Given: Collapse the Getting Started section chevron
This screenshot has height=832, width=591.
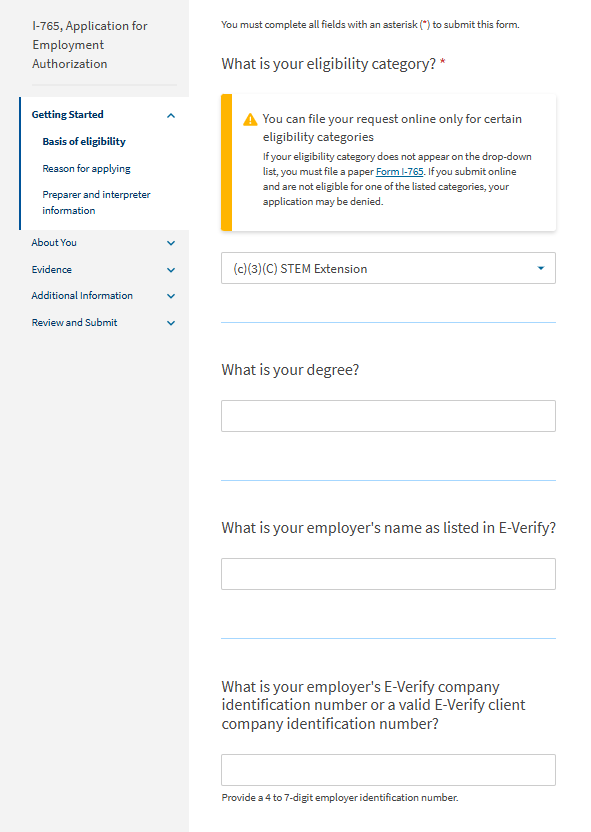Looking at the screenshot, I should tap(170, 114).
